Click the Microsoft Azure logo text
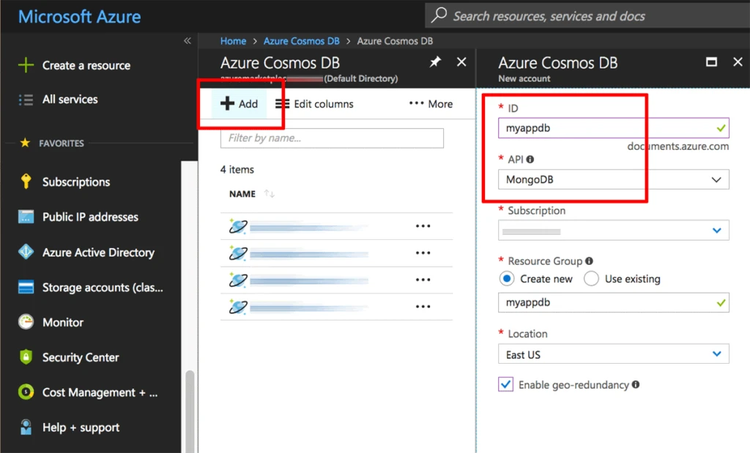The image size is (750, 453). pyautogui.click(x=79, y=17)
